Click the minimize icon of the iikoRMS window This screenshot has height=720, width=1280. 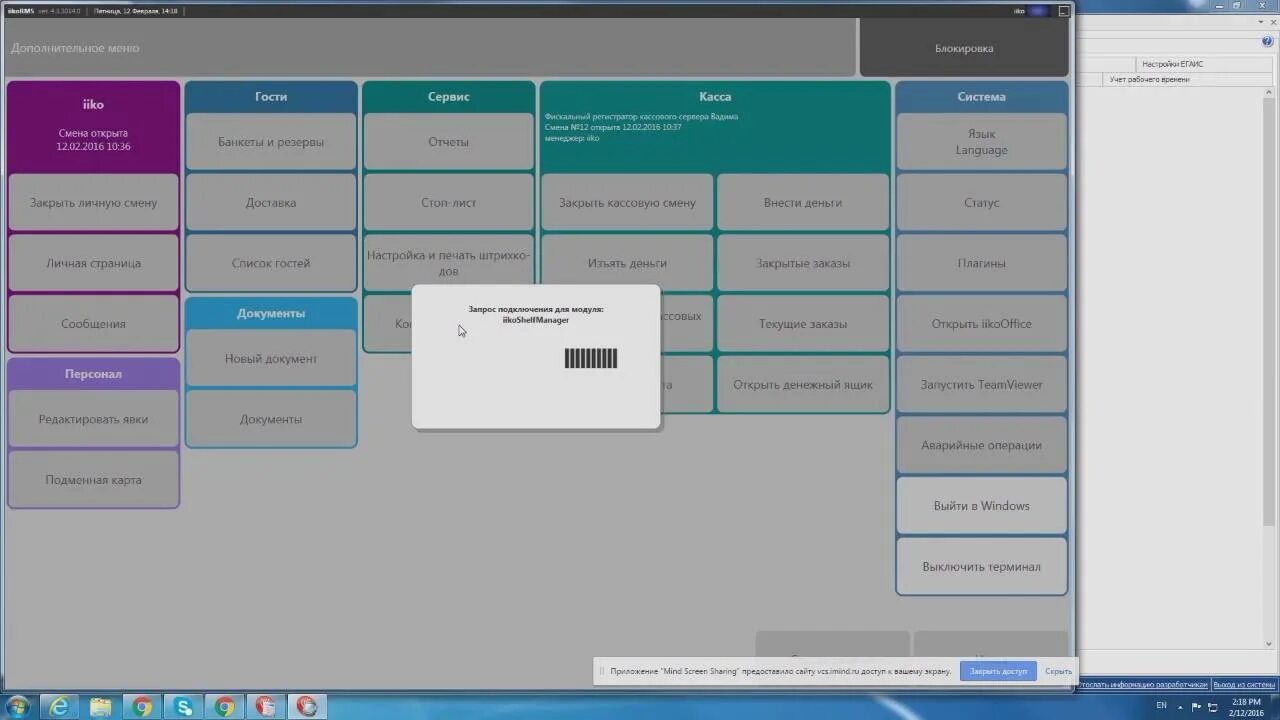(1064, 11)
